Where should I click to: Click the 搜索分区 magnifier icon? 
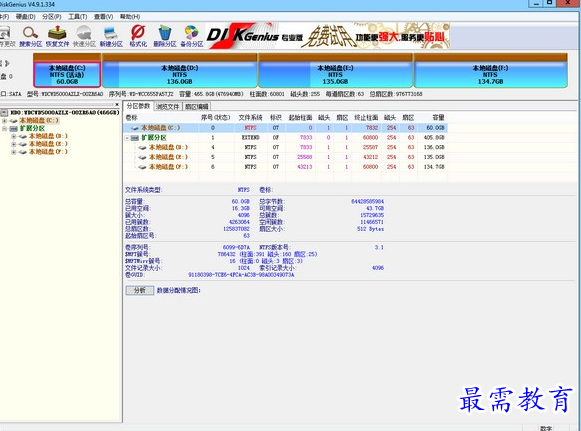click(x=30, y=33)
